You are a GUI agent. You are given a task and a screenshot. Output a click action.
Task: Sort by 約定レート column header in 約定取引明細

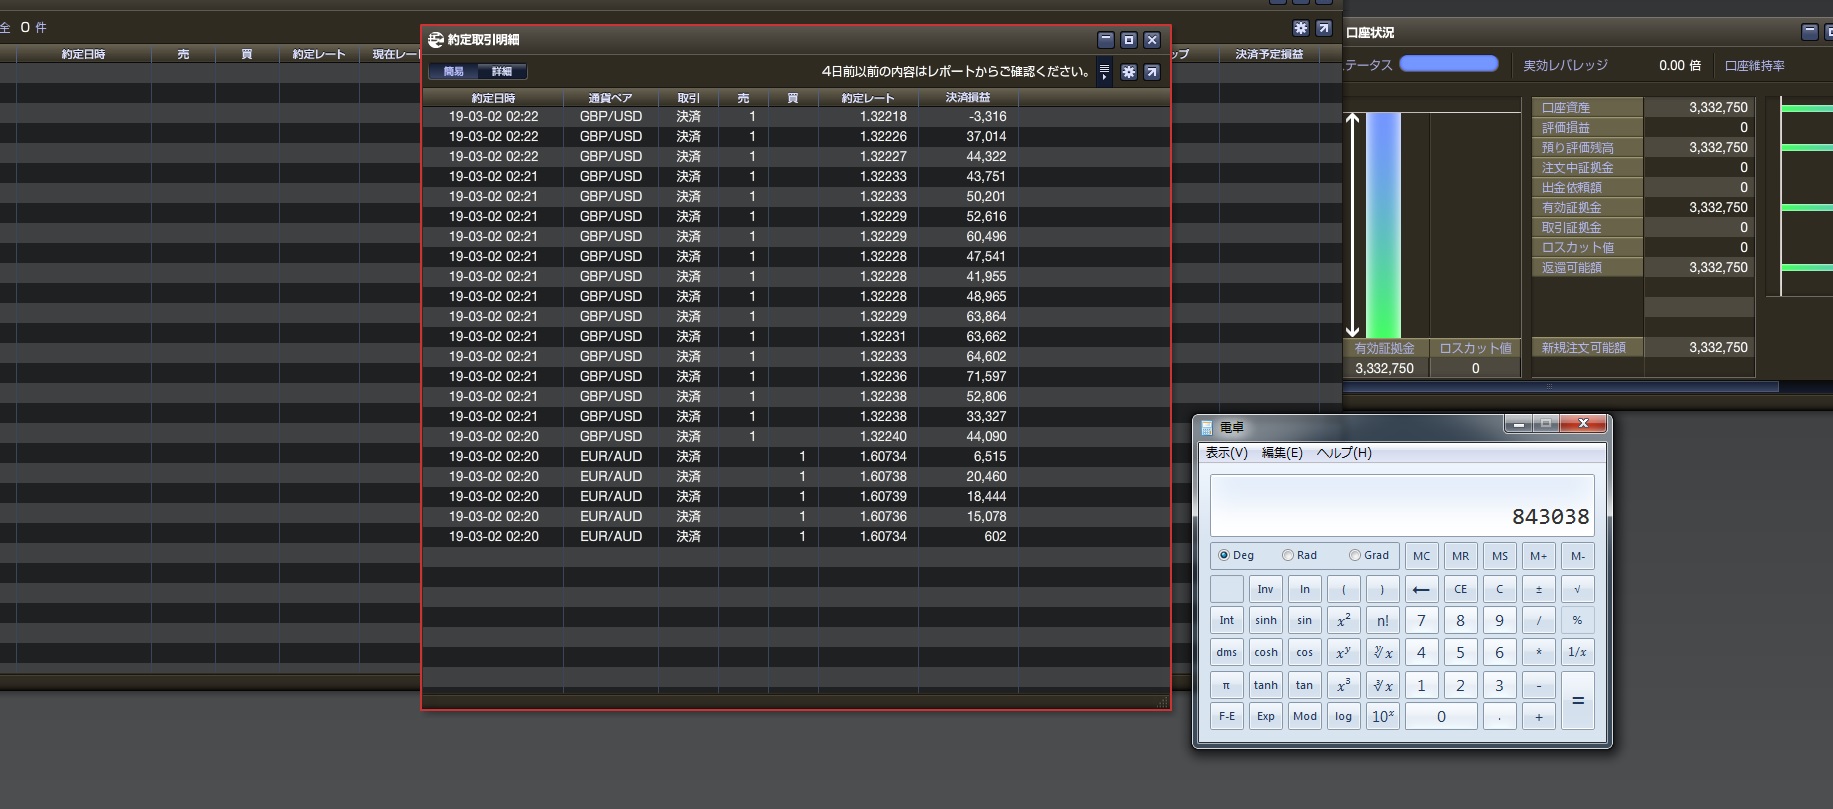(x=868, y=98)
